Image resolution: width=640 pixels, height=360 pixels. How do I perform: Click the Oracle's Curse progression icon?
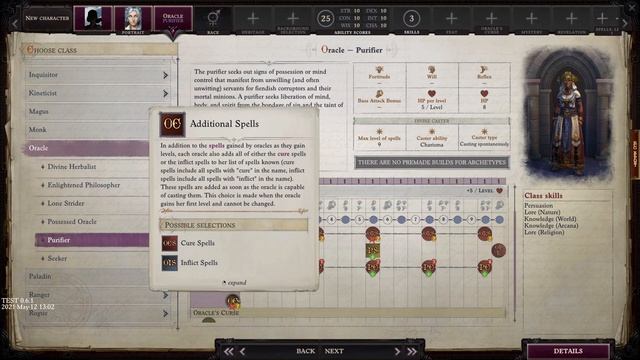[x=233, y=302]
